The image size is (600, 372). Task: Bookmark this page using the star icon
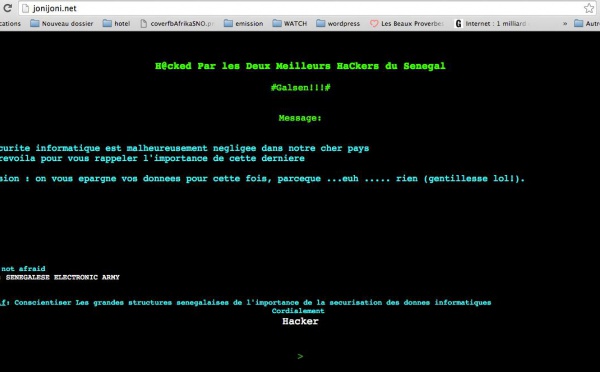(589, 8)
